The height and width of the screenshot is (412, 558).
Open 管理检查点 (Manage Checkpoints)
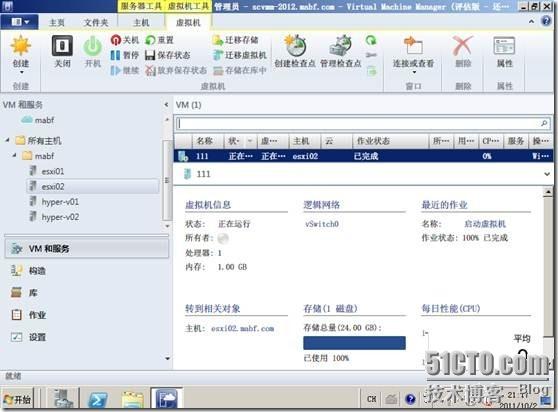(341, 51)
